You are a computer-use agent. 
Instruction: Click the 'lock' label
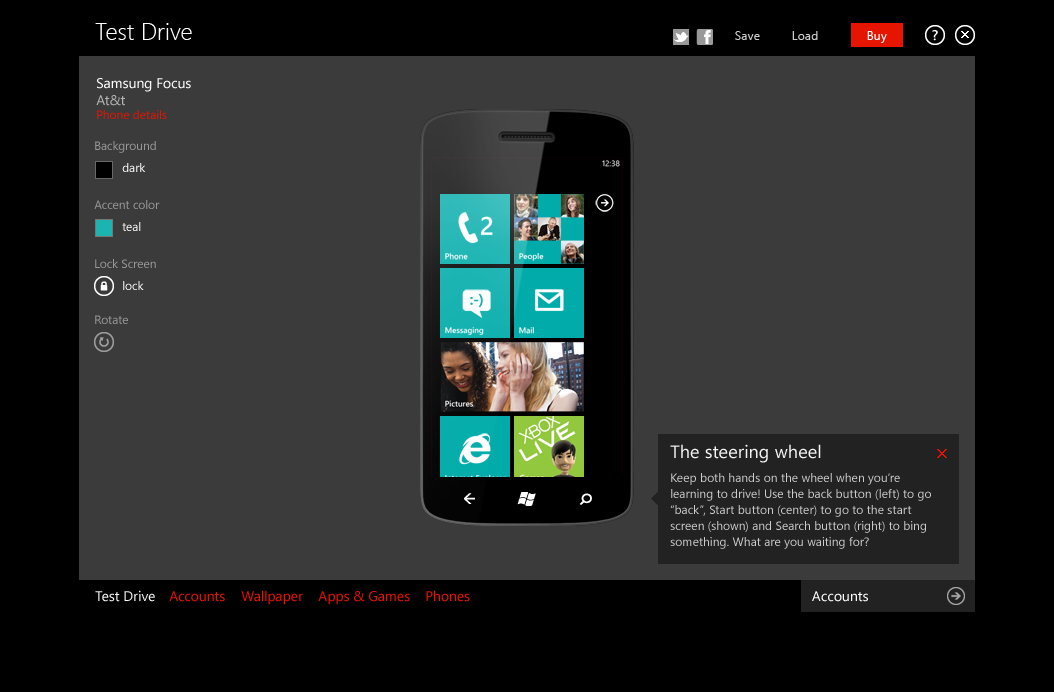tap(132, 286)
